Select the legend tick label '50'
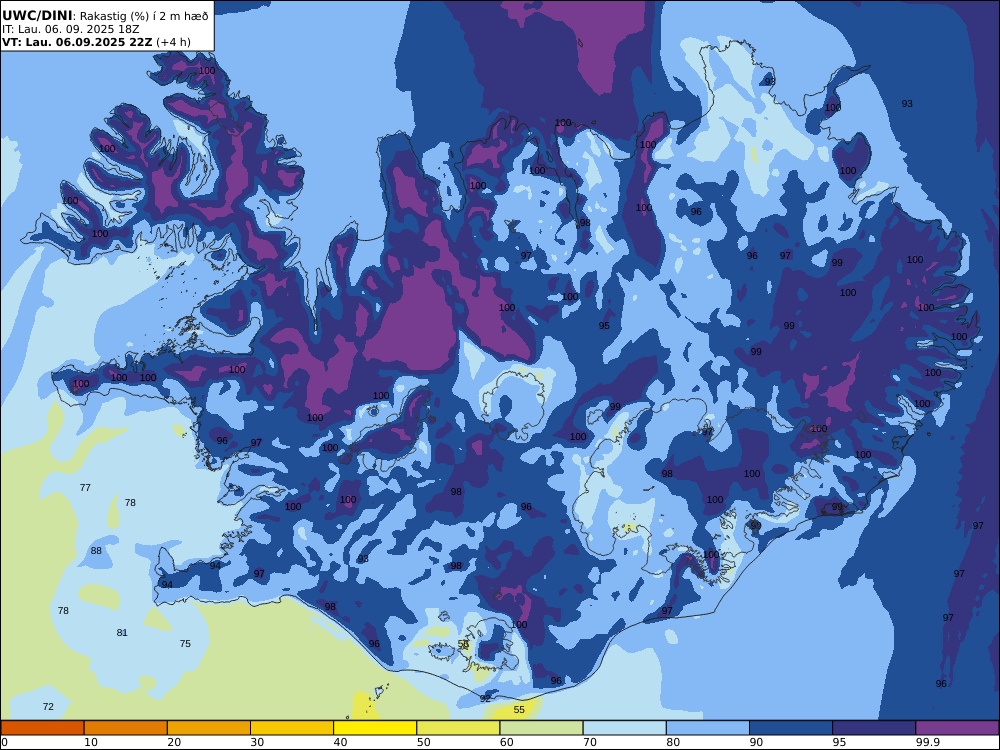Image resolution: width=1000 pixels, height=750 pixels. (424, 742)
